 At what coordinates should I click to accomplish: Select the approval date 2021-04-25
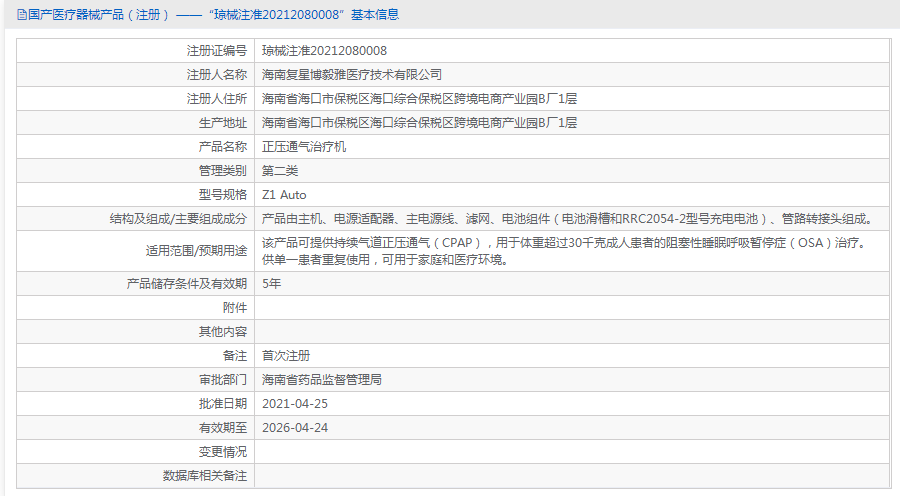(x=295, y=405)
